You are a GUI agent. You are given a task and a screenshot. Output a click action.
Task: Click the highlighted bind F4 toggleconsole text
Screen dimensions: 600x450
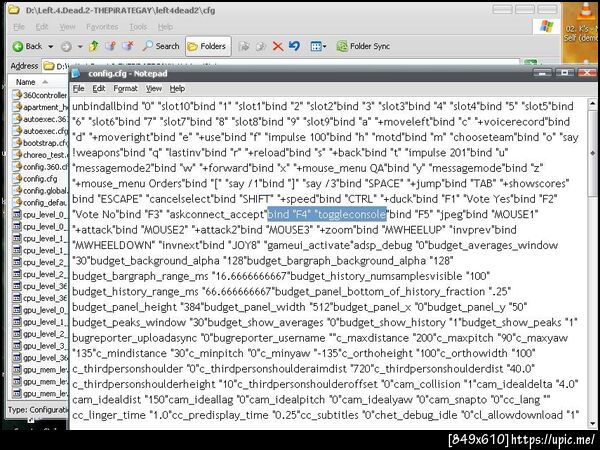click(326, 214)
